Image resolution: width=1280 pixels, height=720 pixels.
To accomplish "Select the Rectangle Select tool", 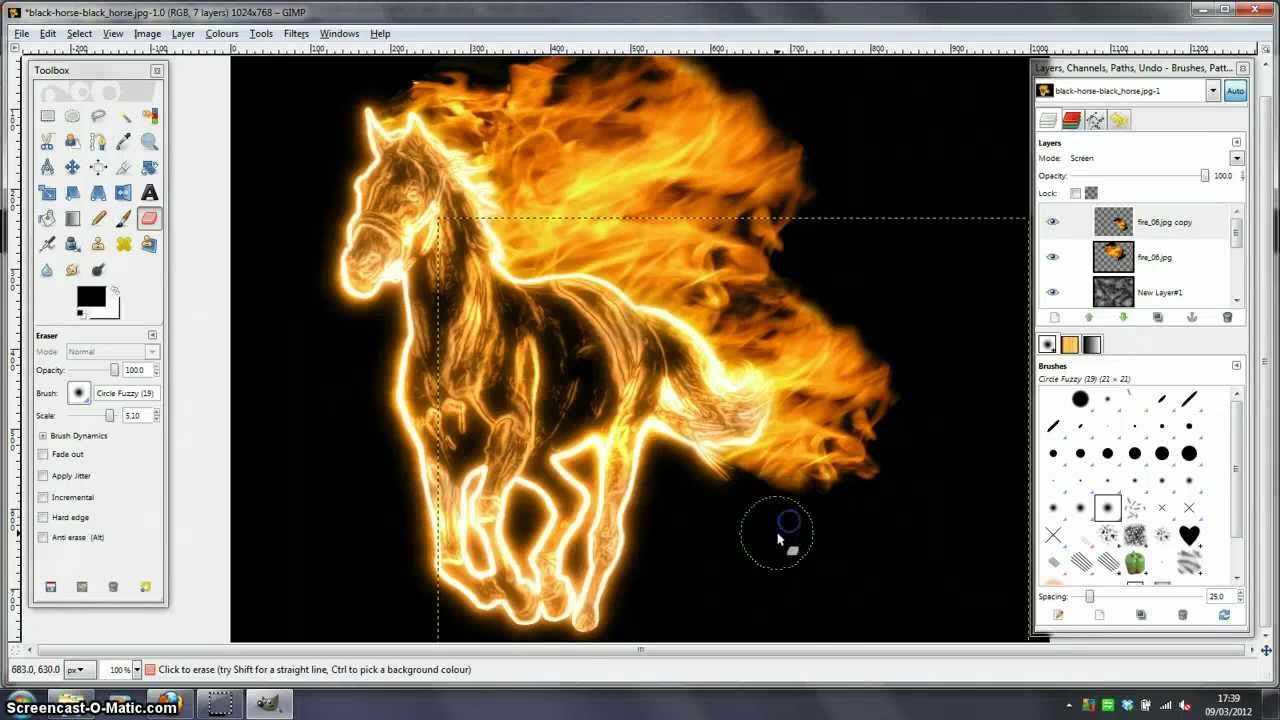I will click(x=48, y=115).
